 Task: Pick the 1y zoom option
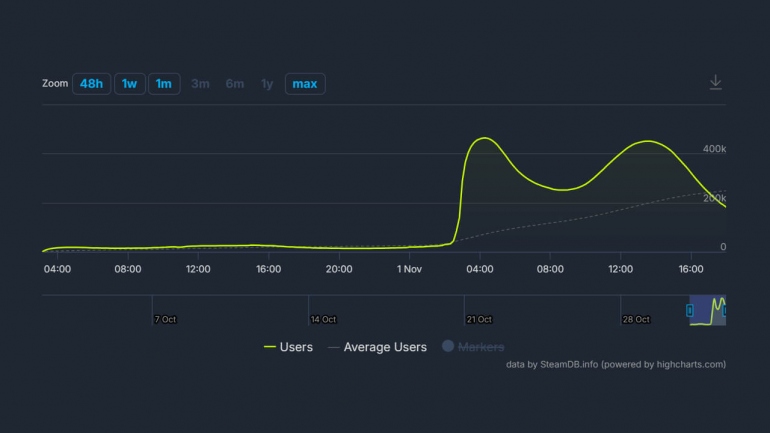267,84
